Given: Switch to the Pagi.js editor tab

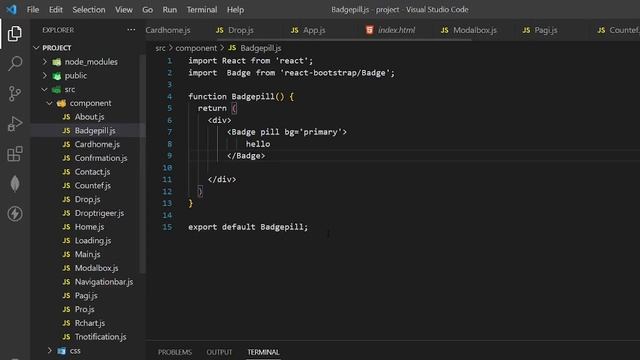Looking at the screenshot, I should point(545,30).
